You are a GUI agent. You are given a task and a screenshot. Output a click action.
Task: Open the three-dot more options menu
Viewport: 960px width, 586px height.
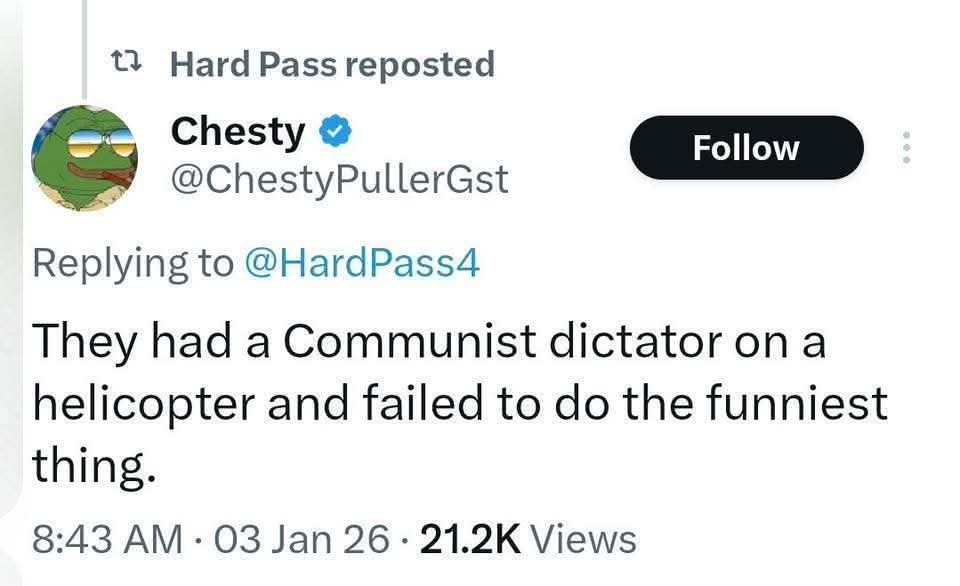click(906, 148)
